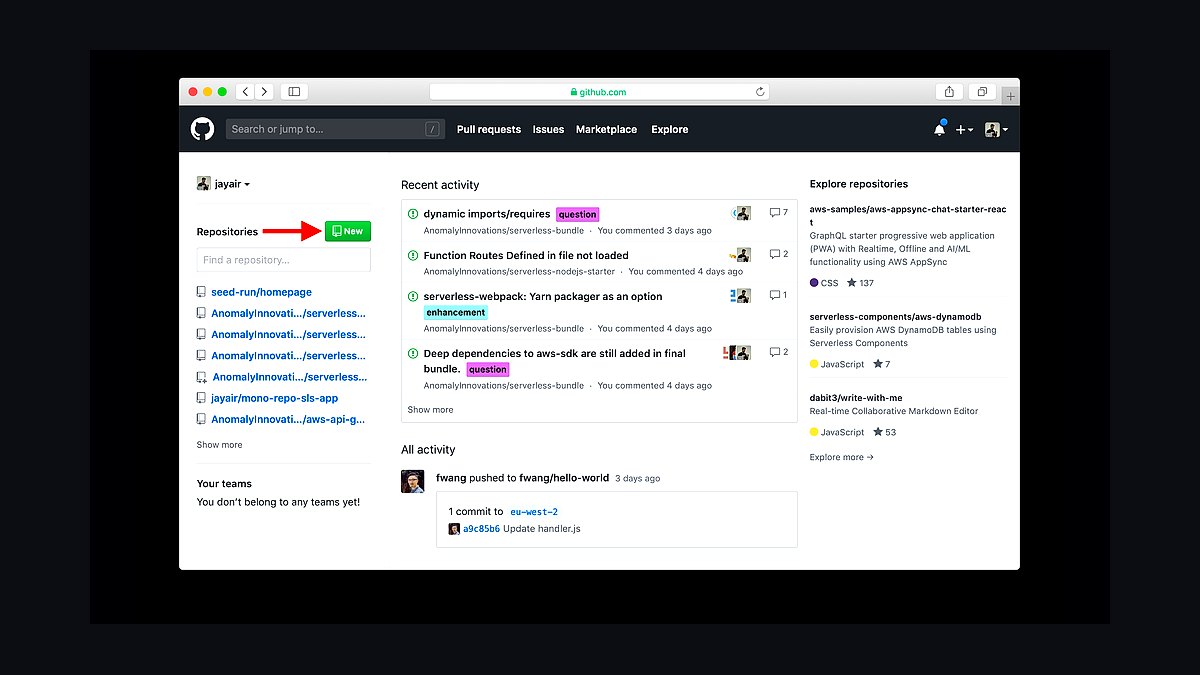Screen dimensions: 1200x675
Task: Open the notifications bell icon
Action: click(x=939, y=129)
